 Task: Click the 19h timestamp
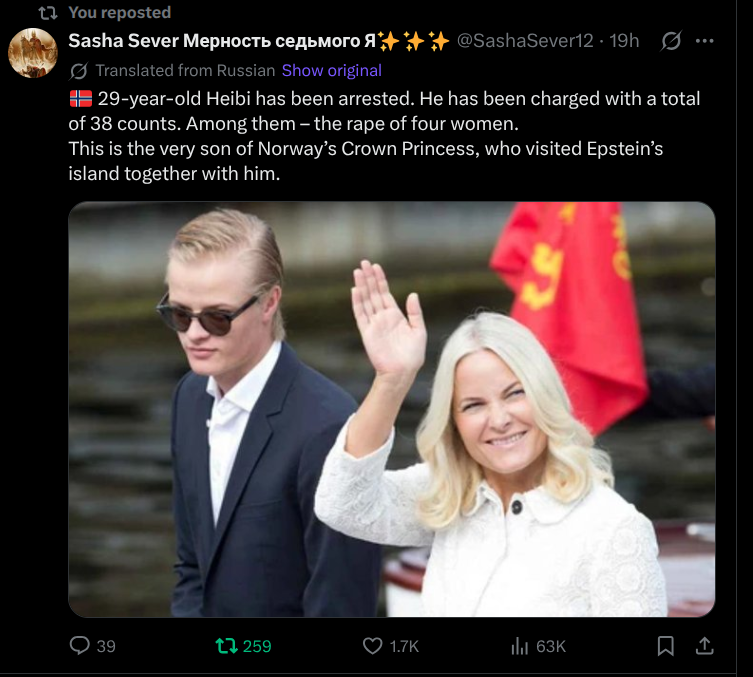click(625, 41)
